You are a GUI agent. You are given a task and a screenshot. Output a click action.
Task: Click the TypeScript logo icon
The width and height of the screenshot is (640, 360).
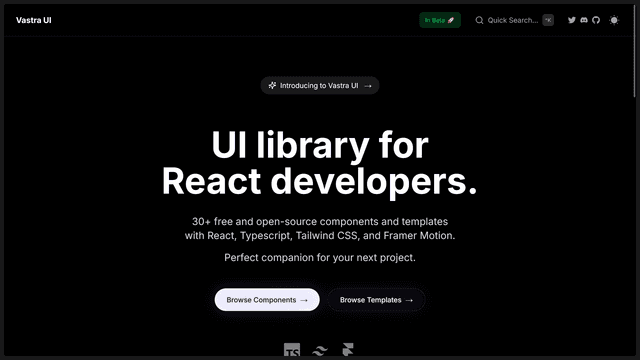click(292, 350)
